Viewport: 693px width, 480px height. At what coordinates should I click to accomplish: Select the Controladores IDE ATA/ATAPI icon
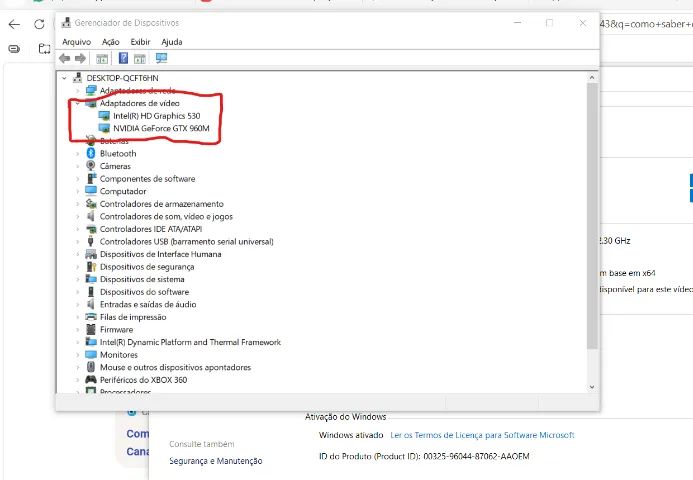91,229
